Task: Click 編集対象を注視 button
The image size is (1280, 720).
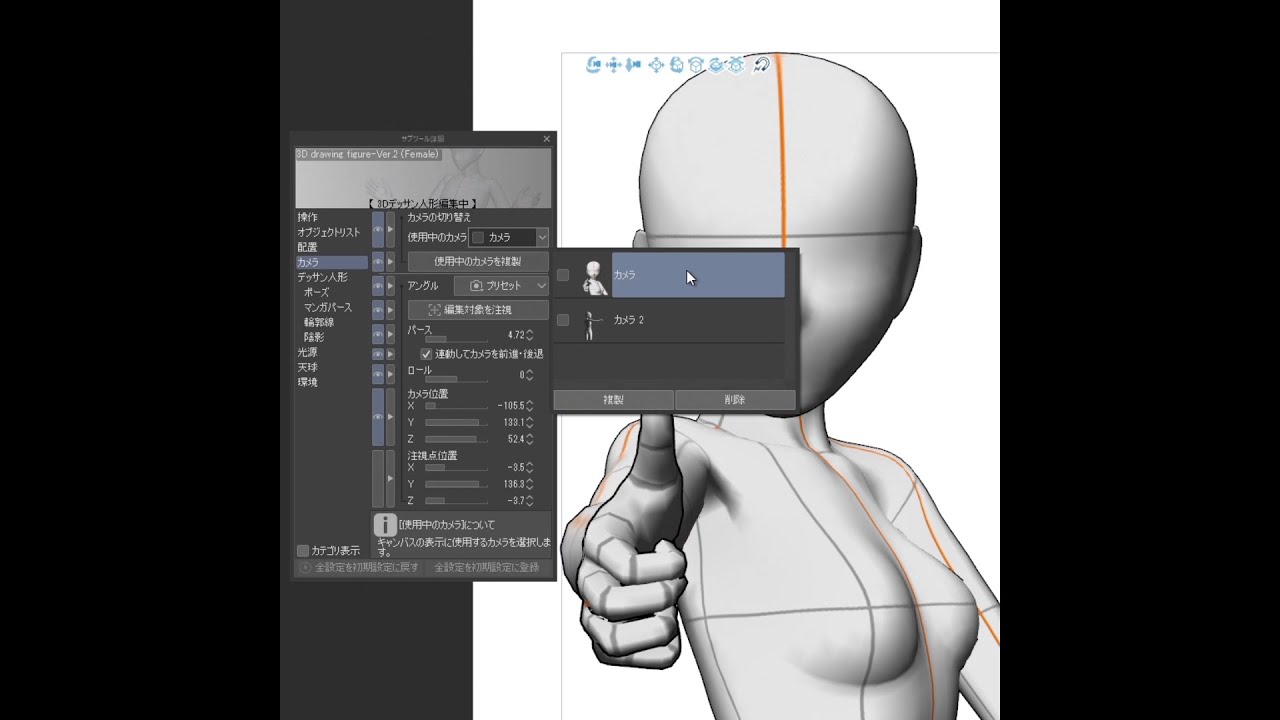Action: (x=478, y=310)
